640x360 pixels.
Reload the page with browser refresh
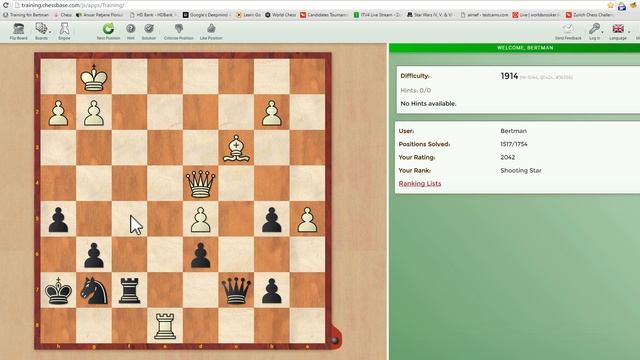(6, 5)
